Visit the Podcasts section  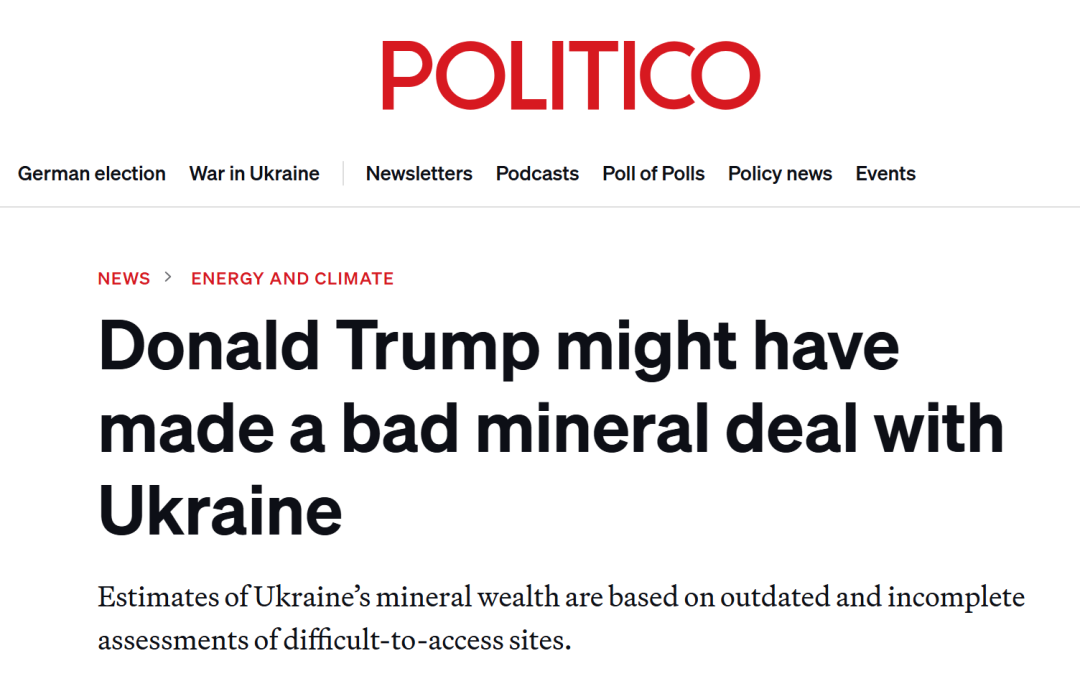click(x=537, y=174)
